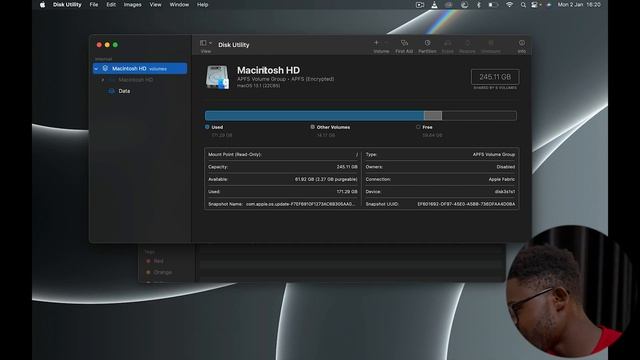Image resolution: width=640 pixels, height=360 pixels.
Task: Run First Aid on the disk
Action: tap(404, 43)
